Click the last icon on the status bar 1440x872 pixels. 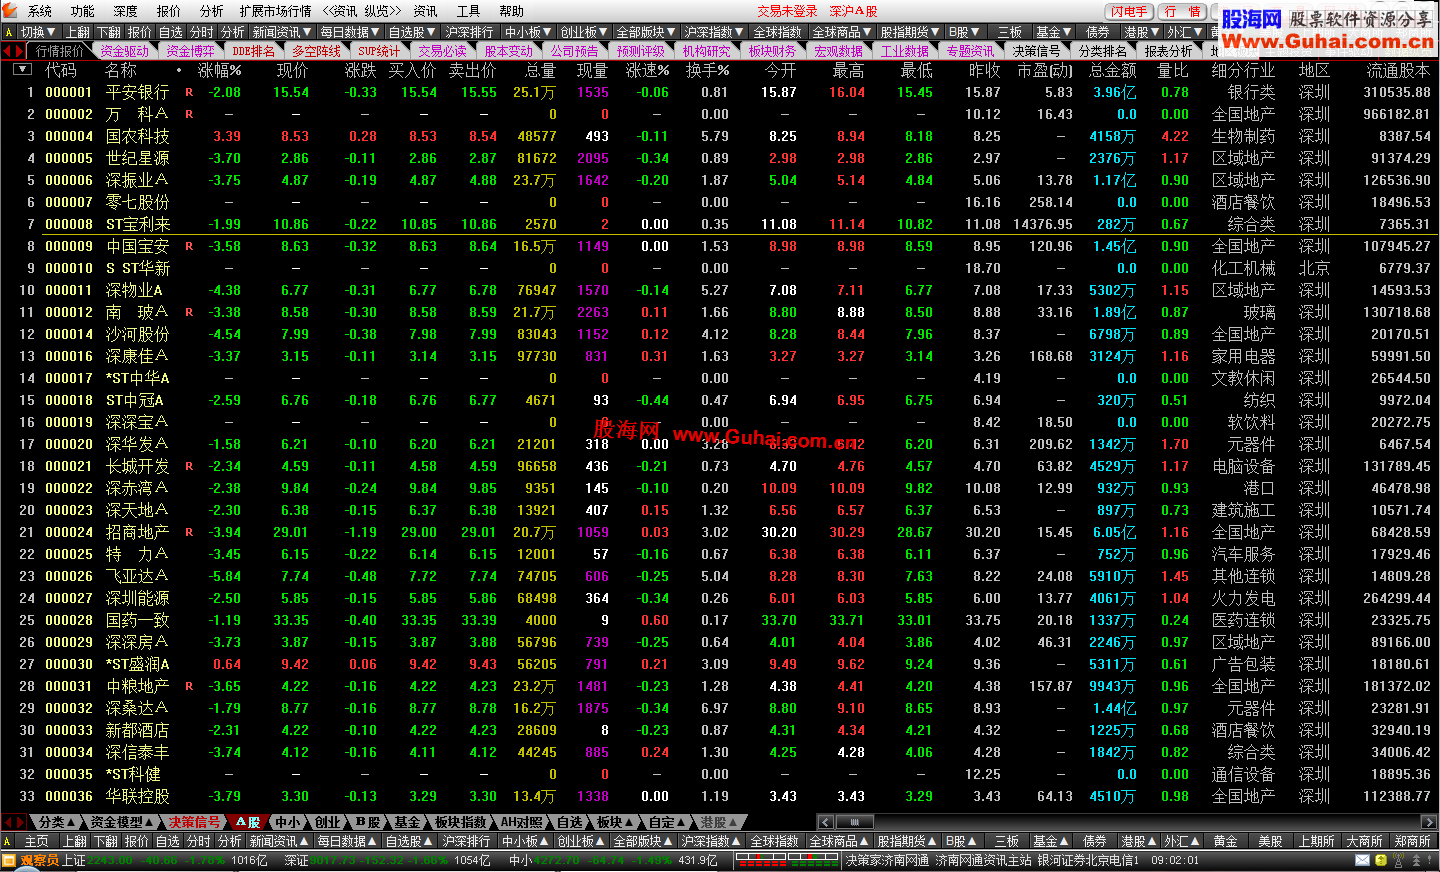point(1428,860)
